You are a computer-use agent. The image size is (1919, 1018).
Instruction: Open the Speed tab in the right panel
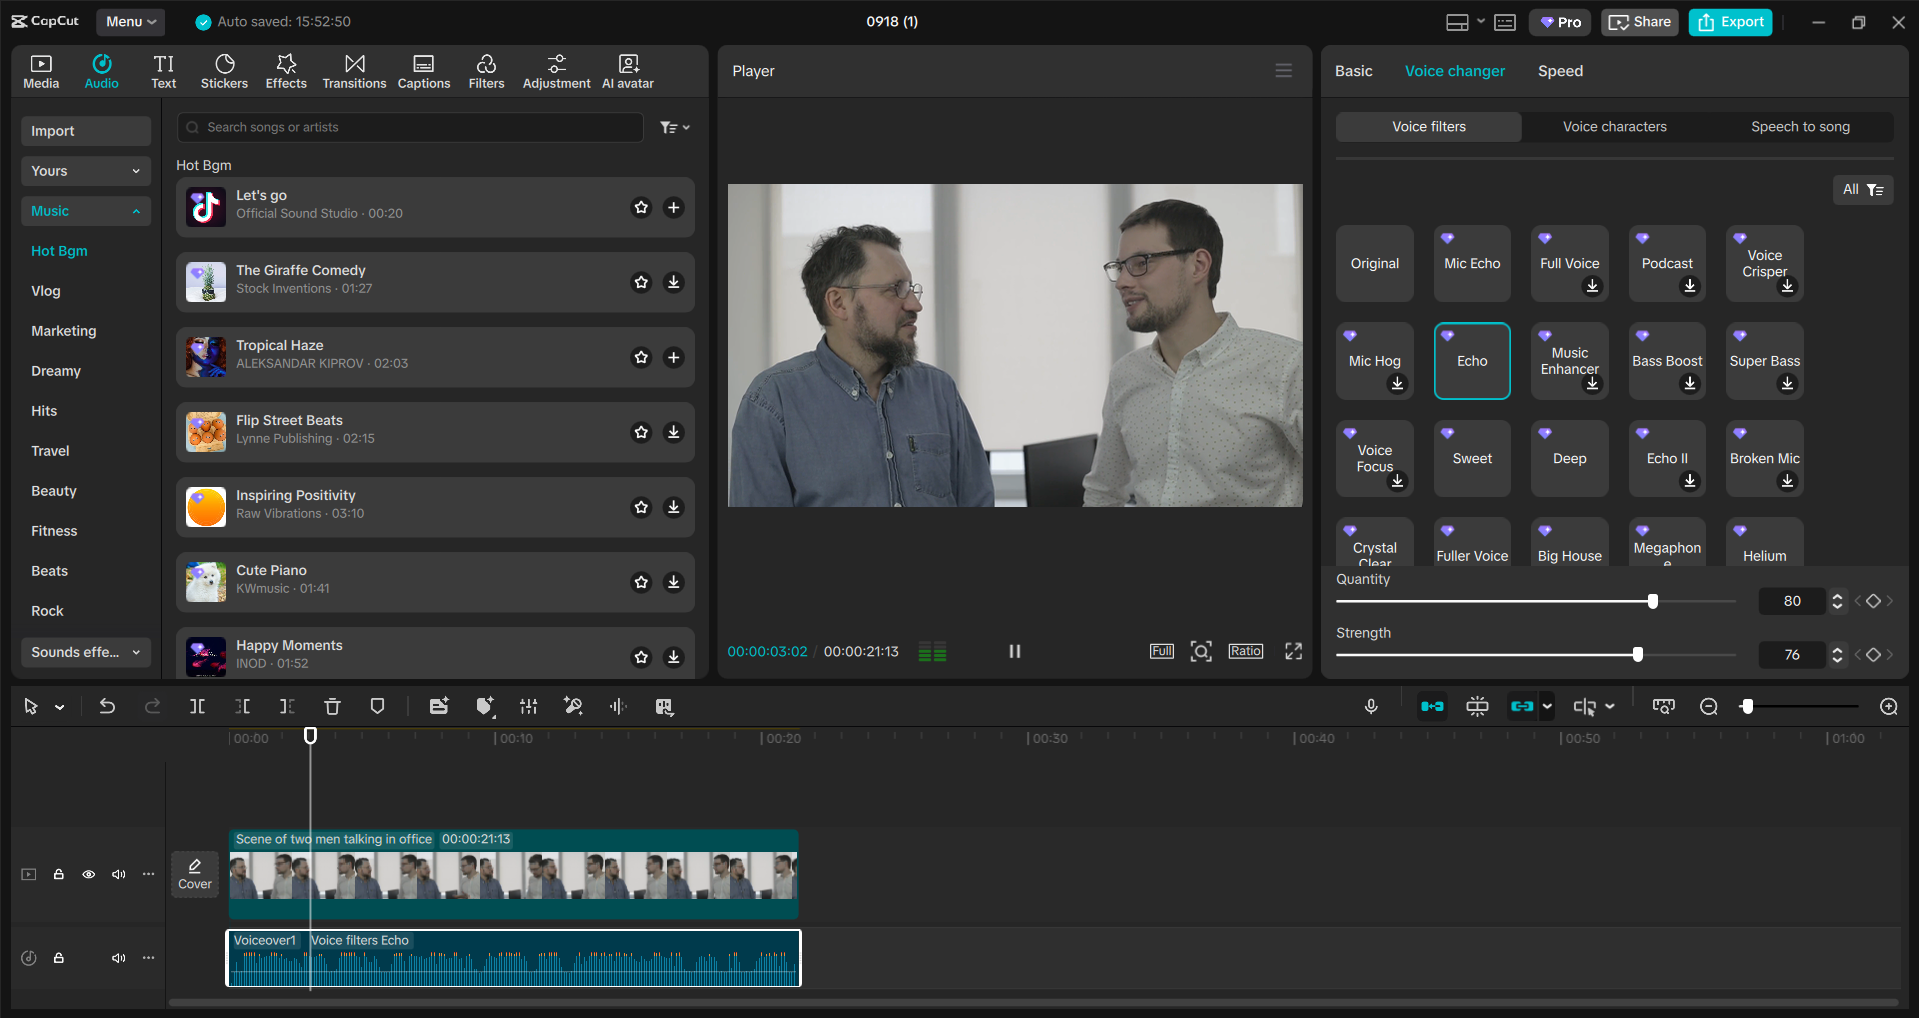click(x=1559, y=70)
